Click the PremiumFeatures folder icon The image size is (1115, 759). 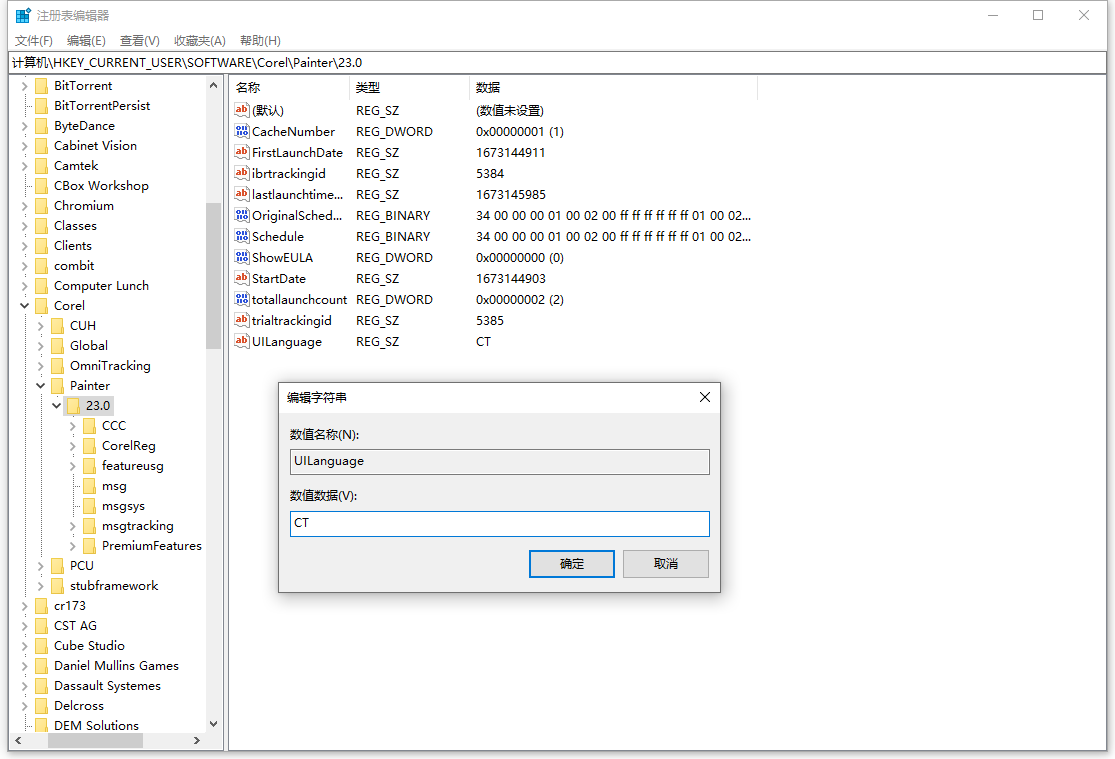click(x=90, y=546)
